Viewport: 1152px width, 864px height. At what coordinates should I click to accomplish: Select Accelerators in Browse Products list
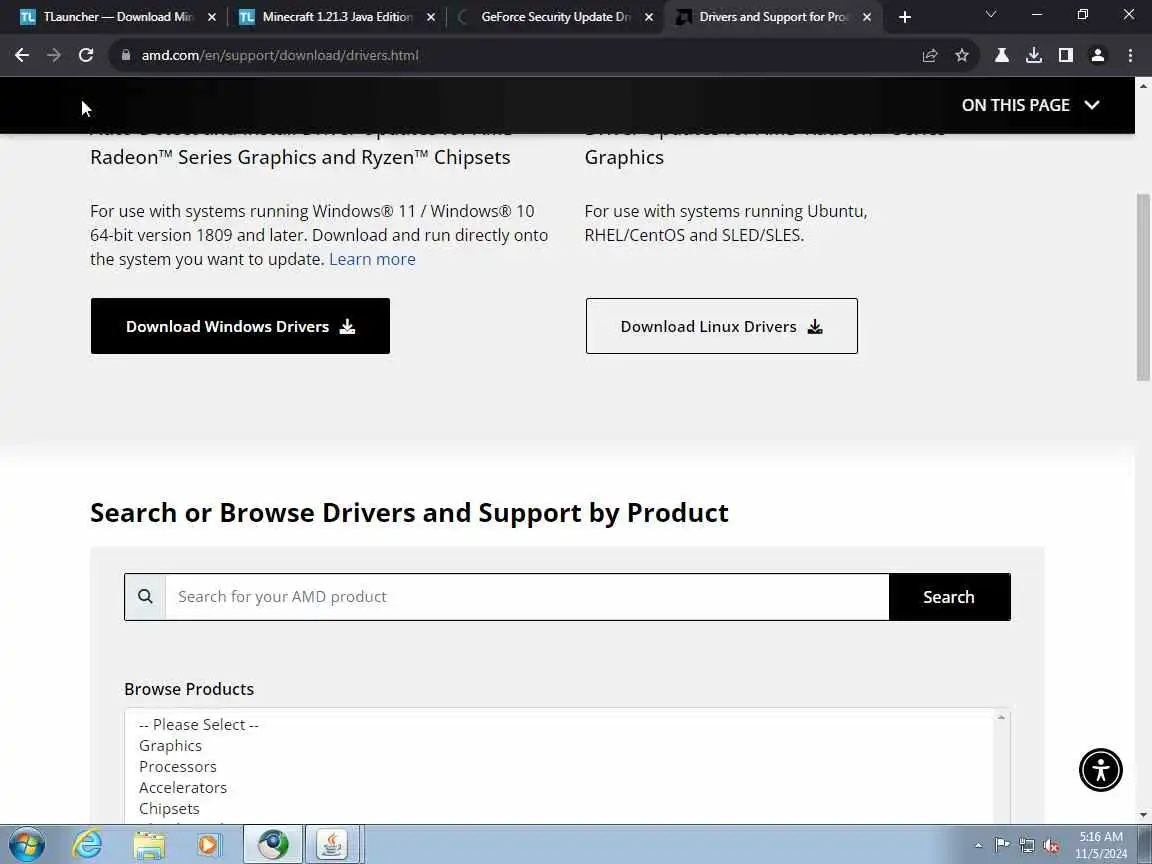(x=183, y=788)
